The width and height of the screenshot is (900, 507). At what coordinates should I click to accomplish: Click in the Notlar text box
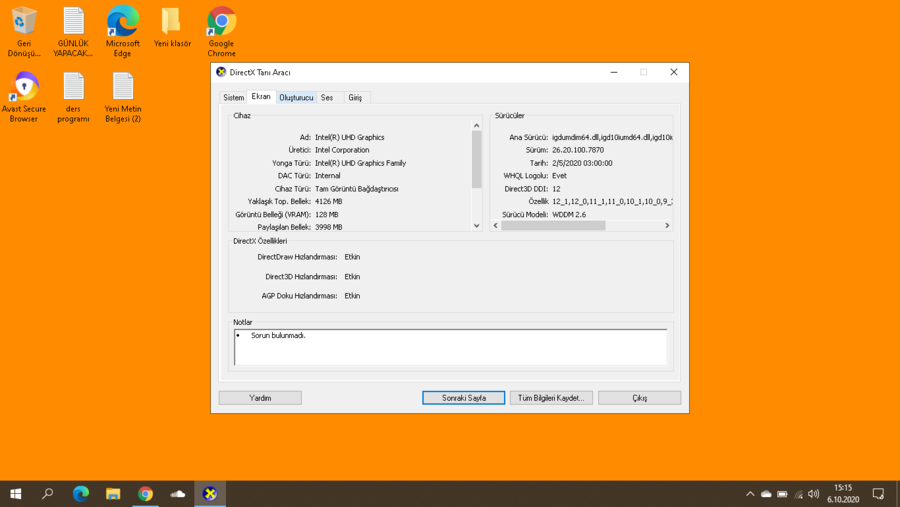[451, 347]
